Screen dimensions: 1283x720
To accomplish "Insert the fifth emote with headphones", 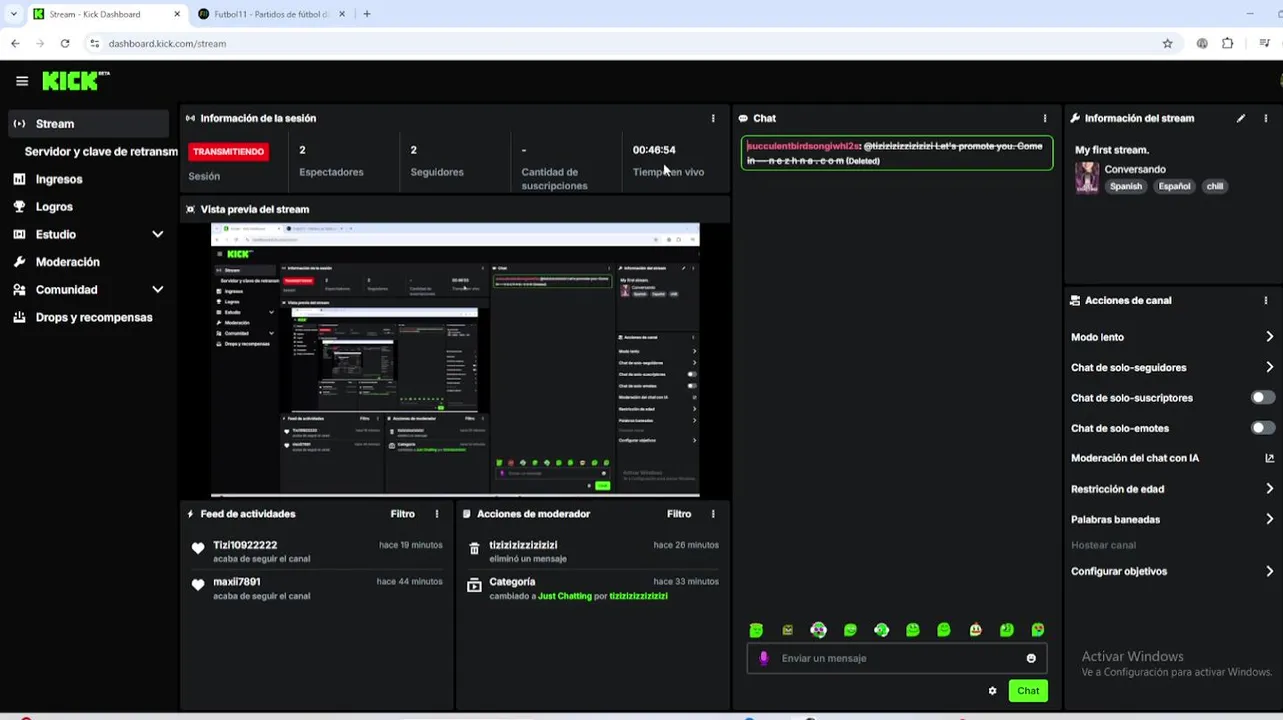I will [x=881, y=630].
